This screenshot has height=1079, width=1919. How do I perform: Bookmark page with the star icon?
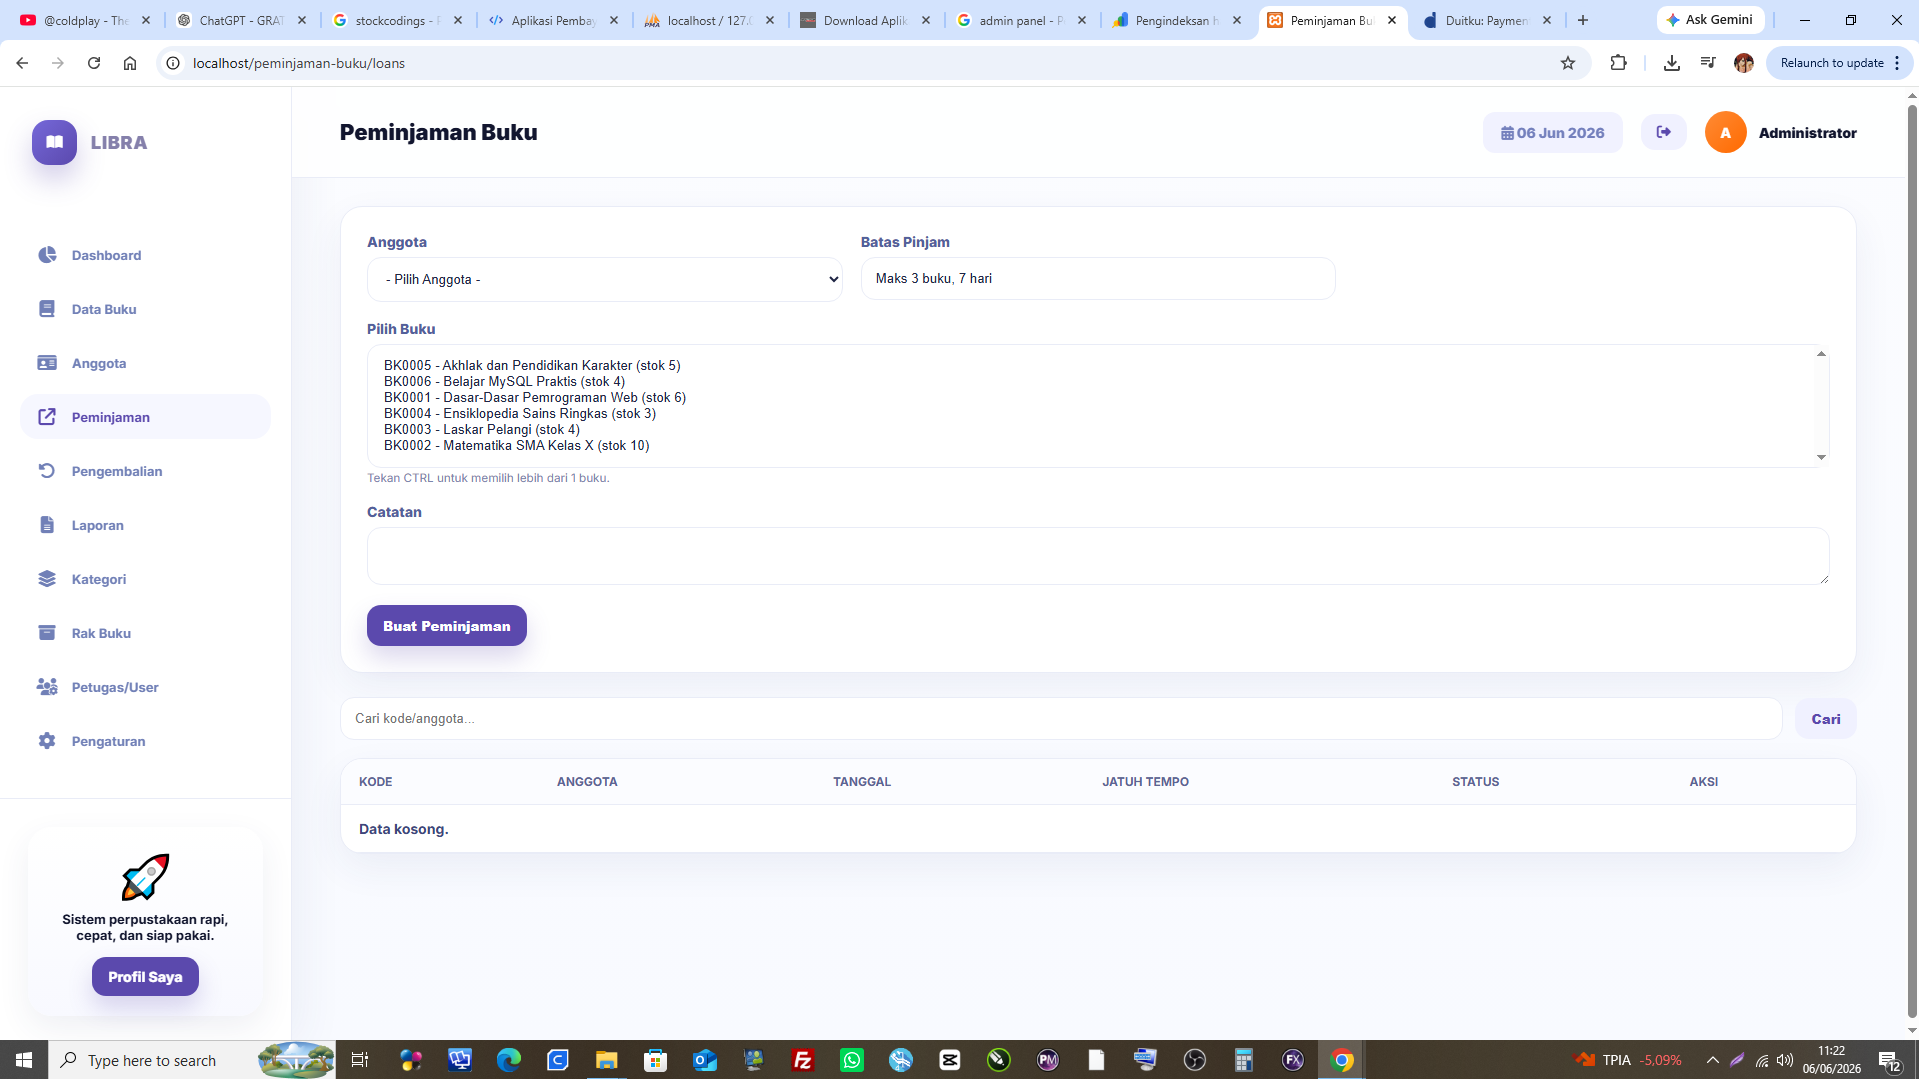pos(1567,63)
